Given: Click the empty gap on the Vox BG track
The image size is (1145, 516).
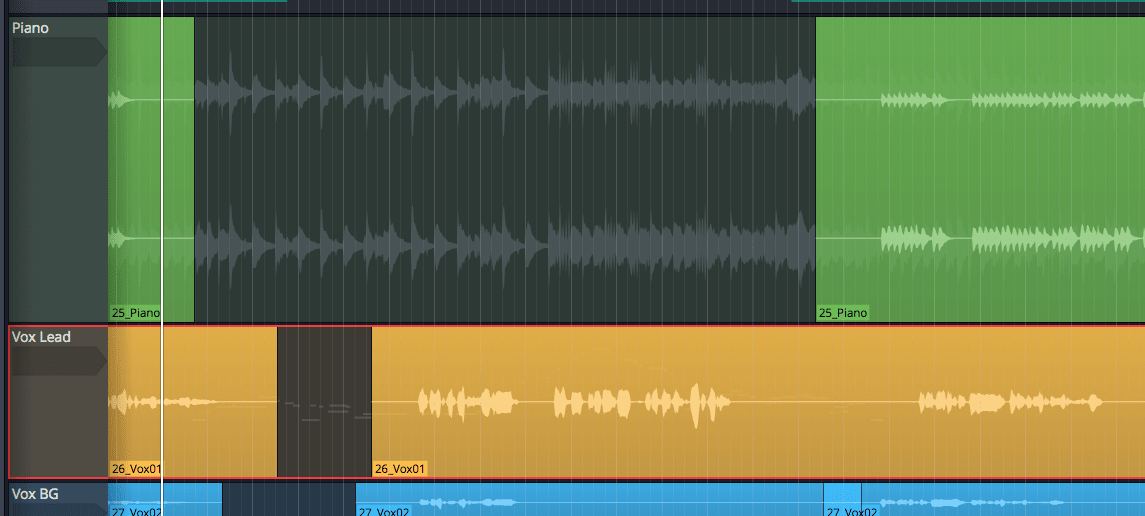Looking at the screenshot, I should tap(288, 498).
